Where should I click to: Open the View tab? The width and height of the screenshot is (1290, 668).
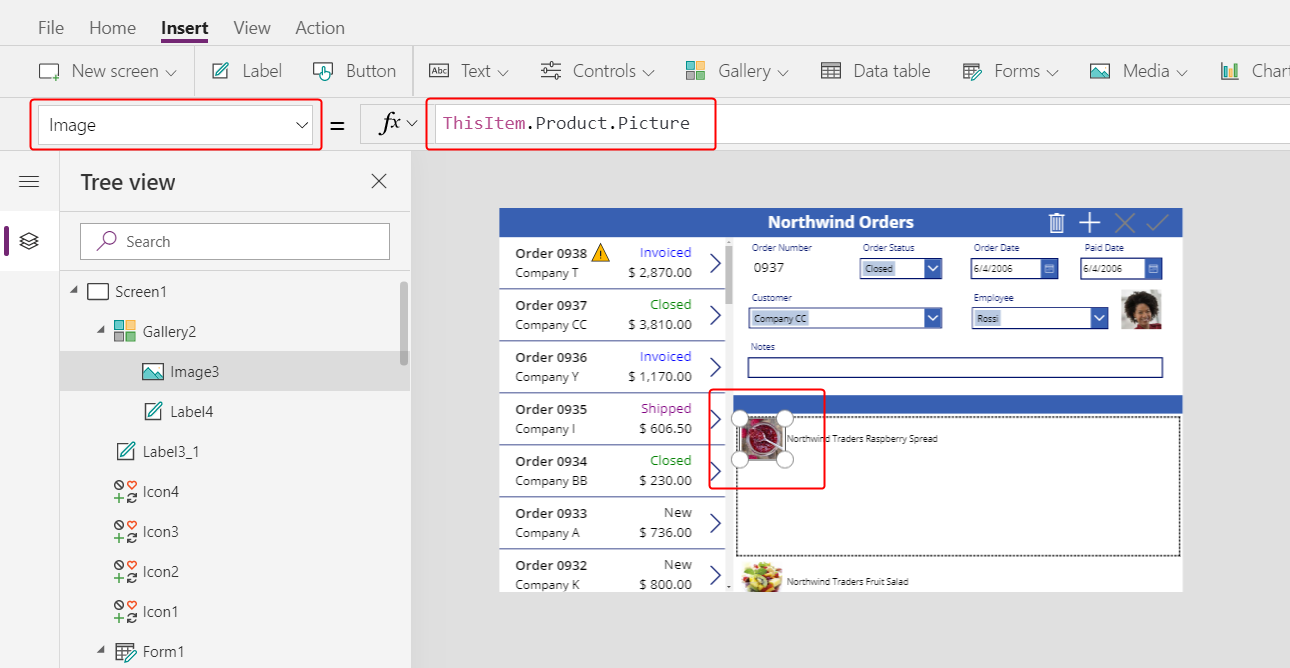[x=252, y=28]
